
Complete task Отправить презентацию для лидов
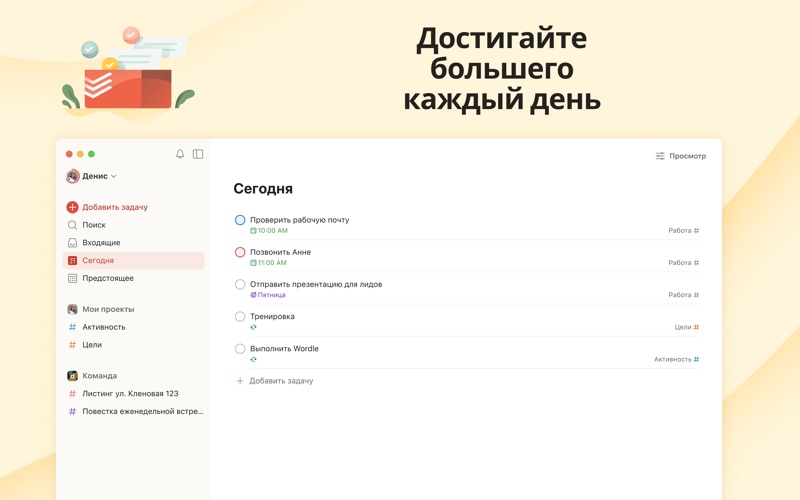click(x=240, y=284)
